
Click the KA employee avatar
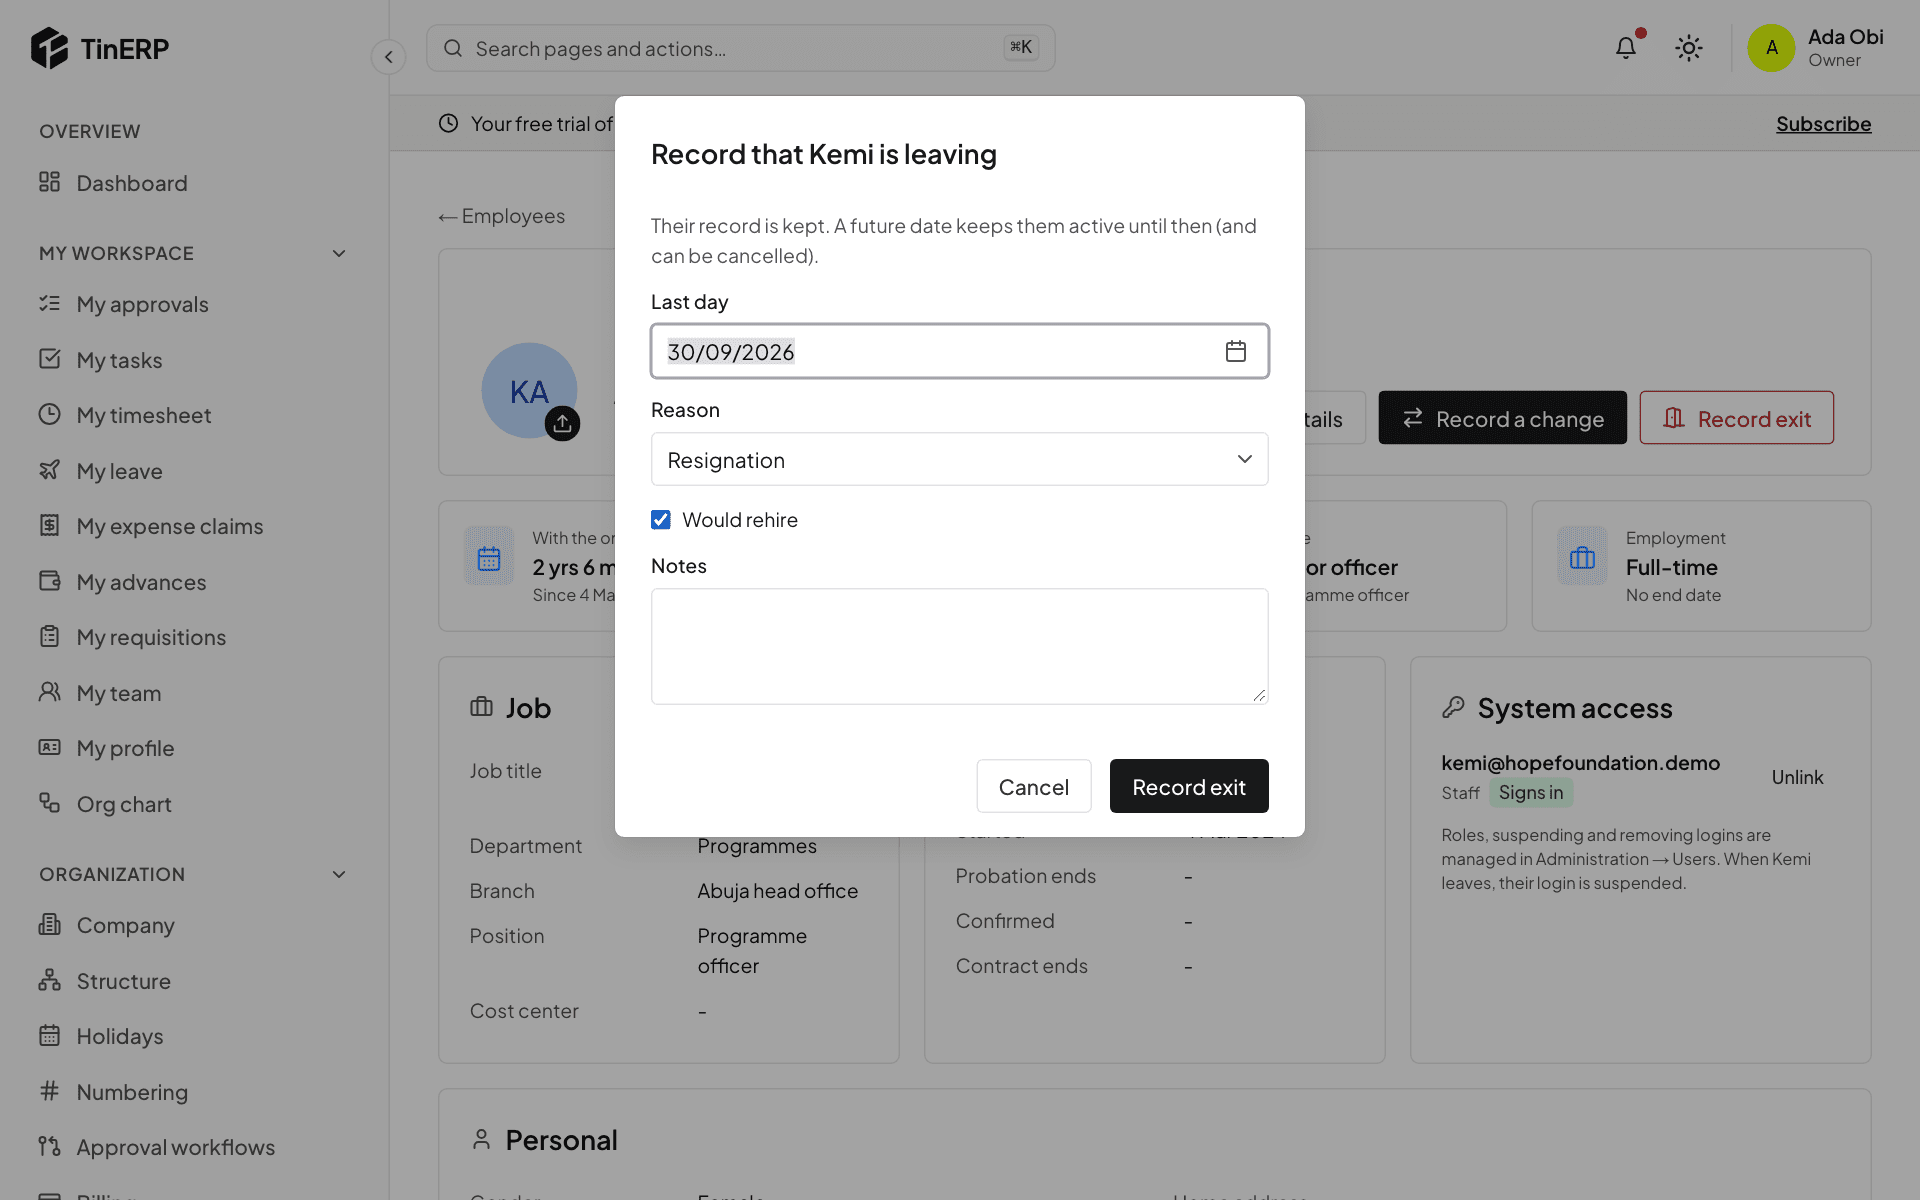(x=529, y=391)
